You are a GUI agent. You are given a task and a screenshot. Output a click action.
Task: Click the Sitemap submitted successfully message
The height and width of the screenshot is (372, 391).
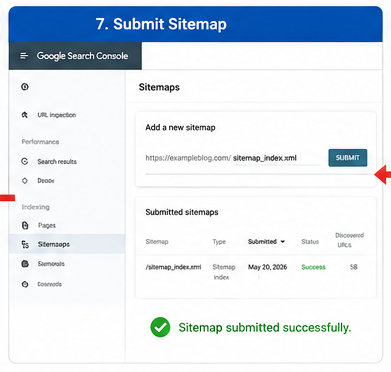[x=265, y=328]
